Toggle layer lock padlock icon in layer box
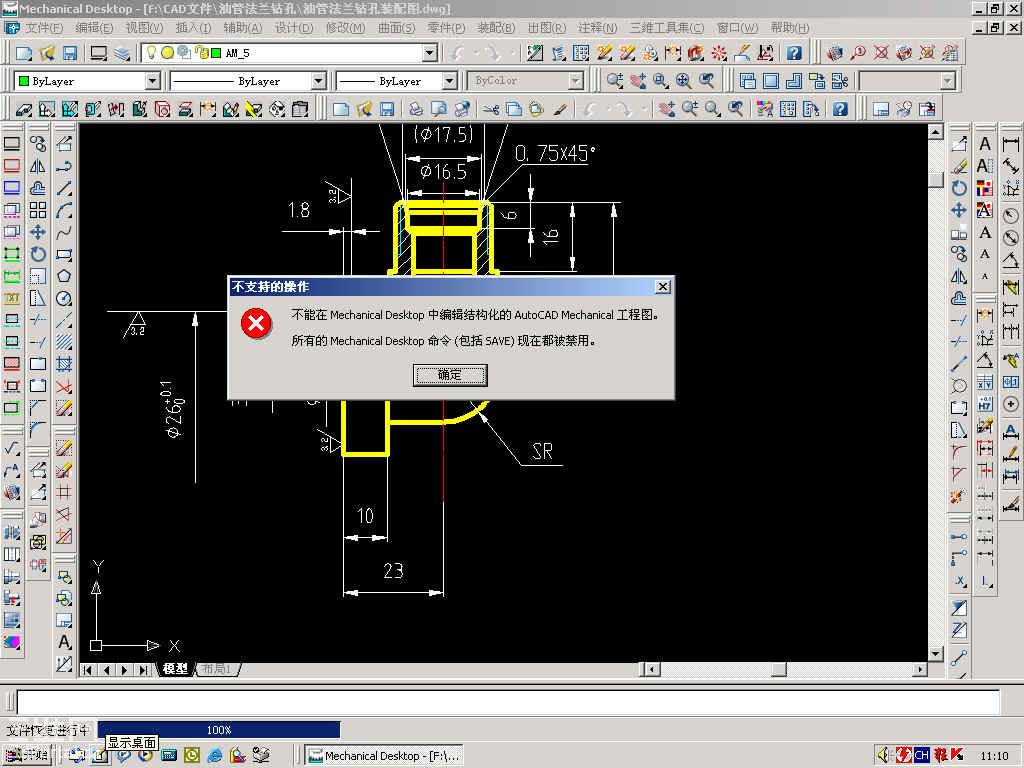 (202, 52)
